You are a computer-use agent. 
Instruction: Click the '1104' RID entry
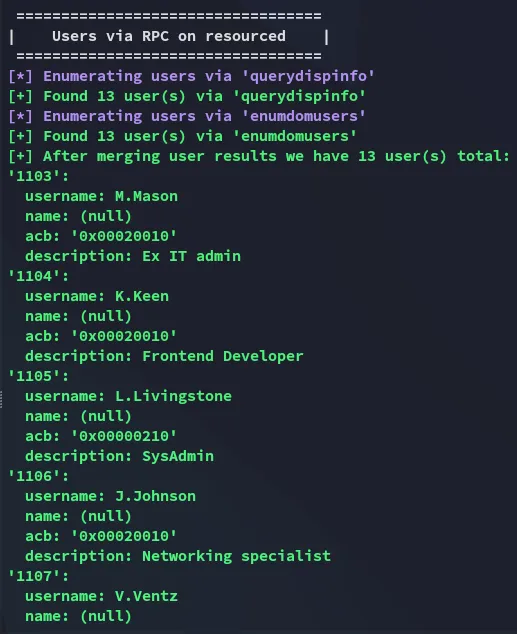pyautogui.click(x=39, y=276)
